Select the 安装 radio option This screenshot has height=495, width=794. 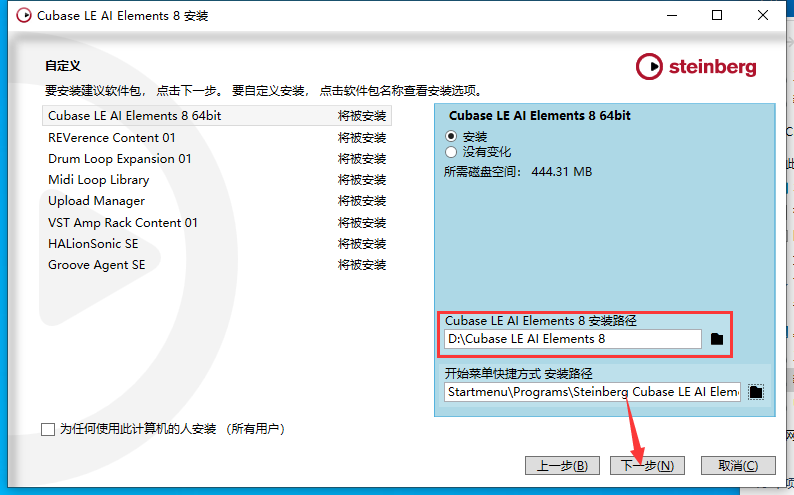(451, 136)
